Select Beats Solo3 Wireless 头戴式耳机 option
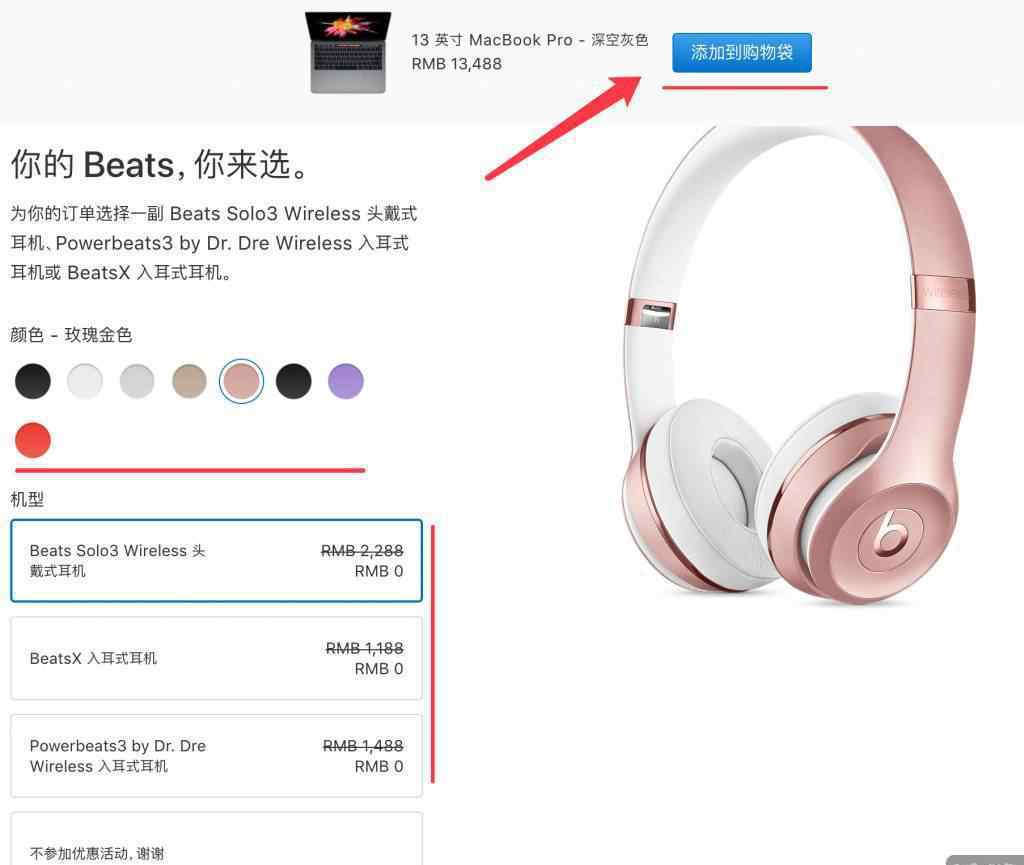 click(x=216, y=561)
